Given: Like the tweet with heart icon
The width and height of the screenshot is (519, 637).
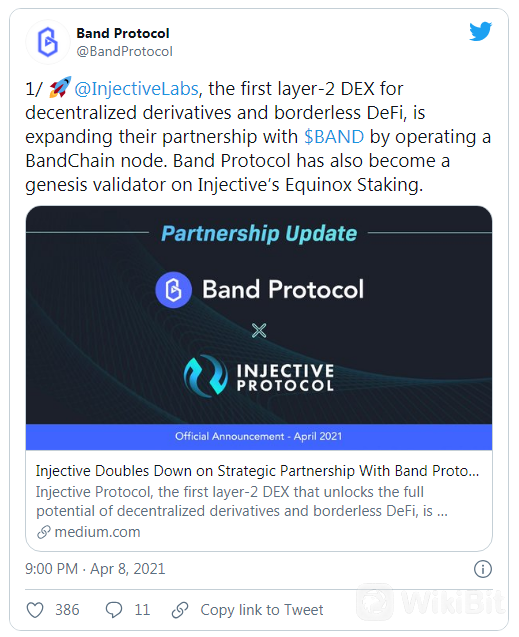Looking at the screenshot, I should coord(35,610).
